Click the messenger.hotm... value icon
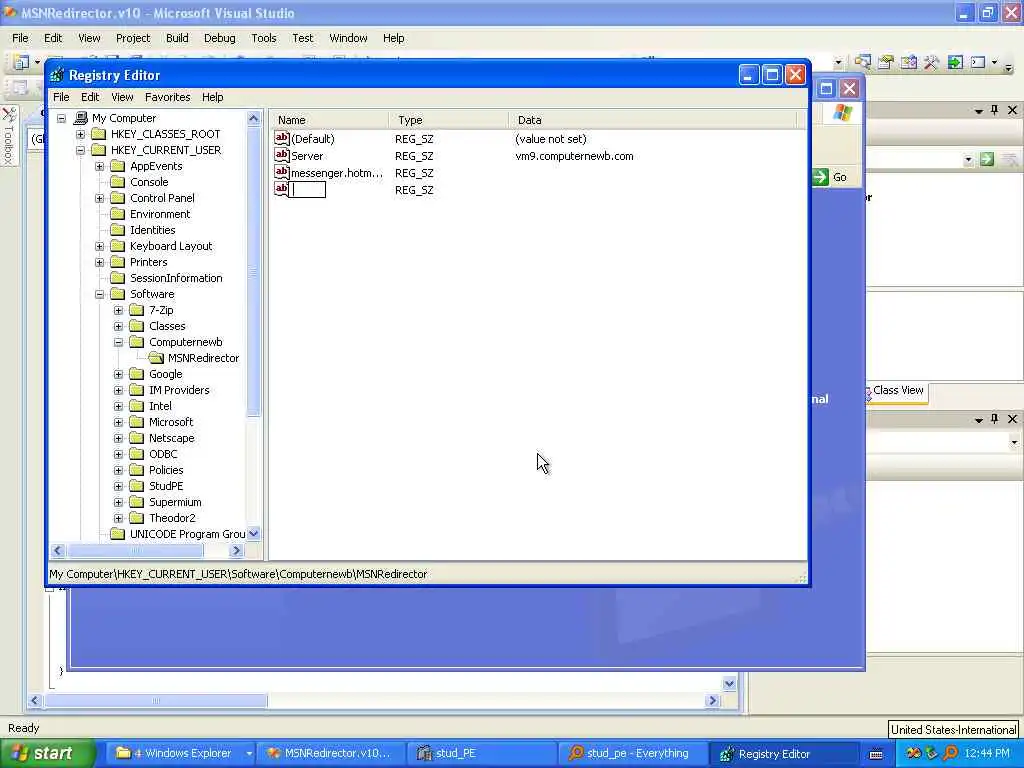 (x=281, y=172)
